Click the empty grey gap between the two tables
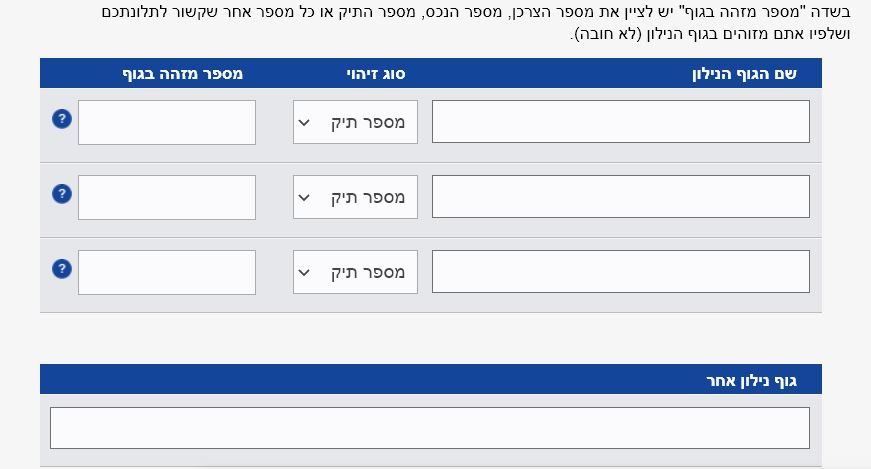 pyautogui.click(x=430, y=338)
